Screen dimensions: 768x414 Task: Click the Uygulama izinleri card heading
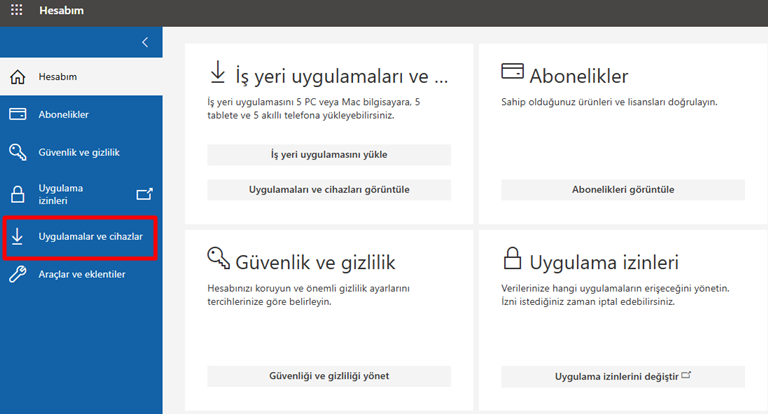[604, 263]
